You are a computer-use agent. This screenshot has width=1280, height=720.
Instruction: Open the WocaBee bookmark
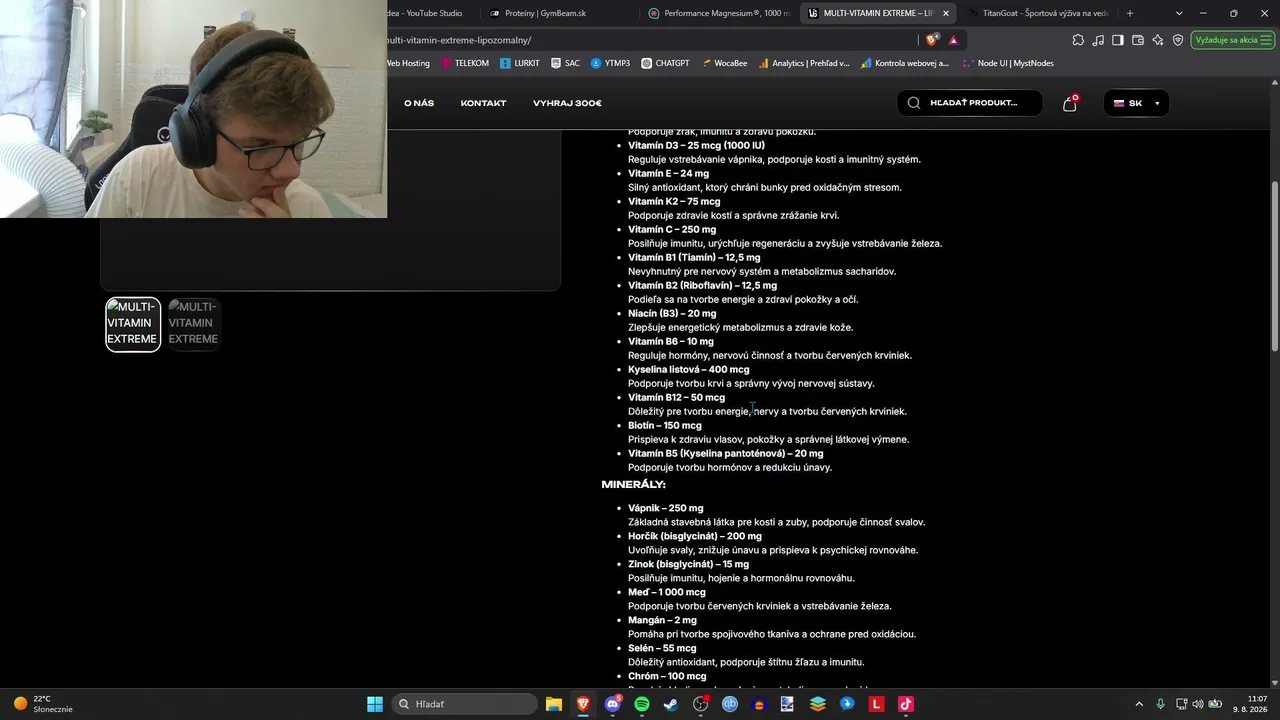tap(724, 63)
